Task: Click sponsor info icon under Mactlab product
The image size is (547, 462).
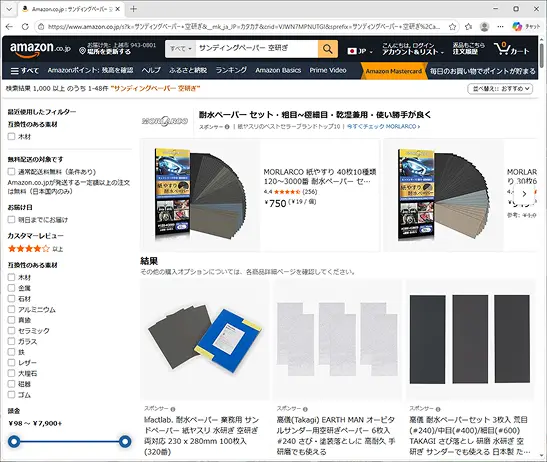Action: [173, 409]
